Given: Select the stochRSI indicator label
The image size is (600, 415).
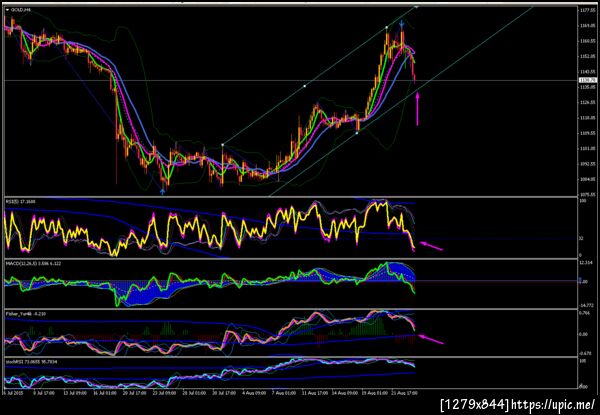Looking at the screenshot, I should [30, 361].
